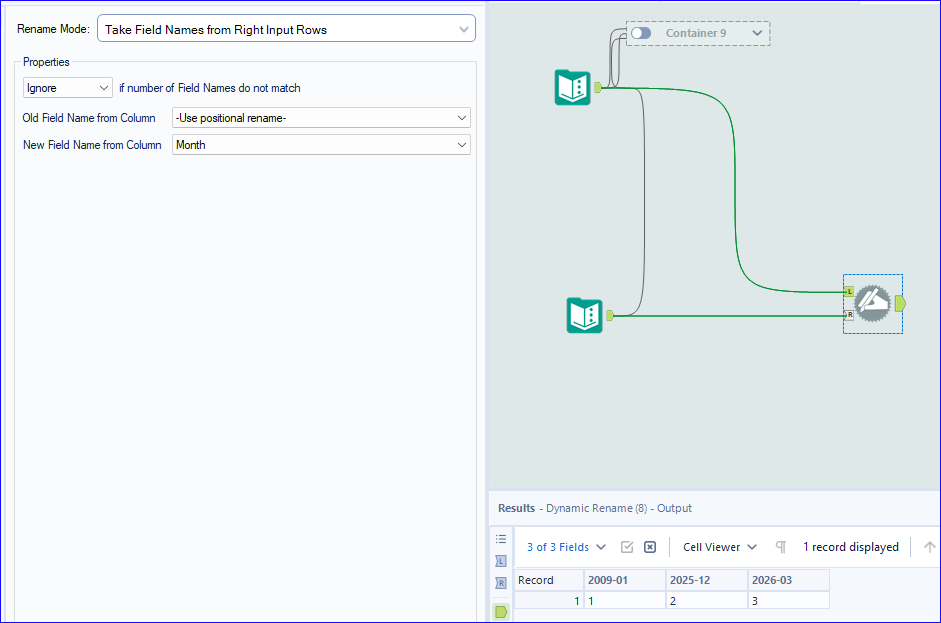Toggle the show whitespace paragraph icon
This screenshot has width=941, height=623.
[781, 547]
